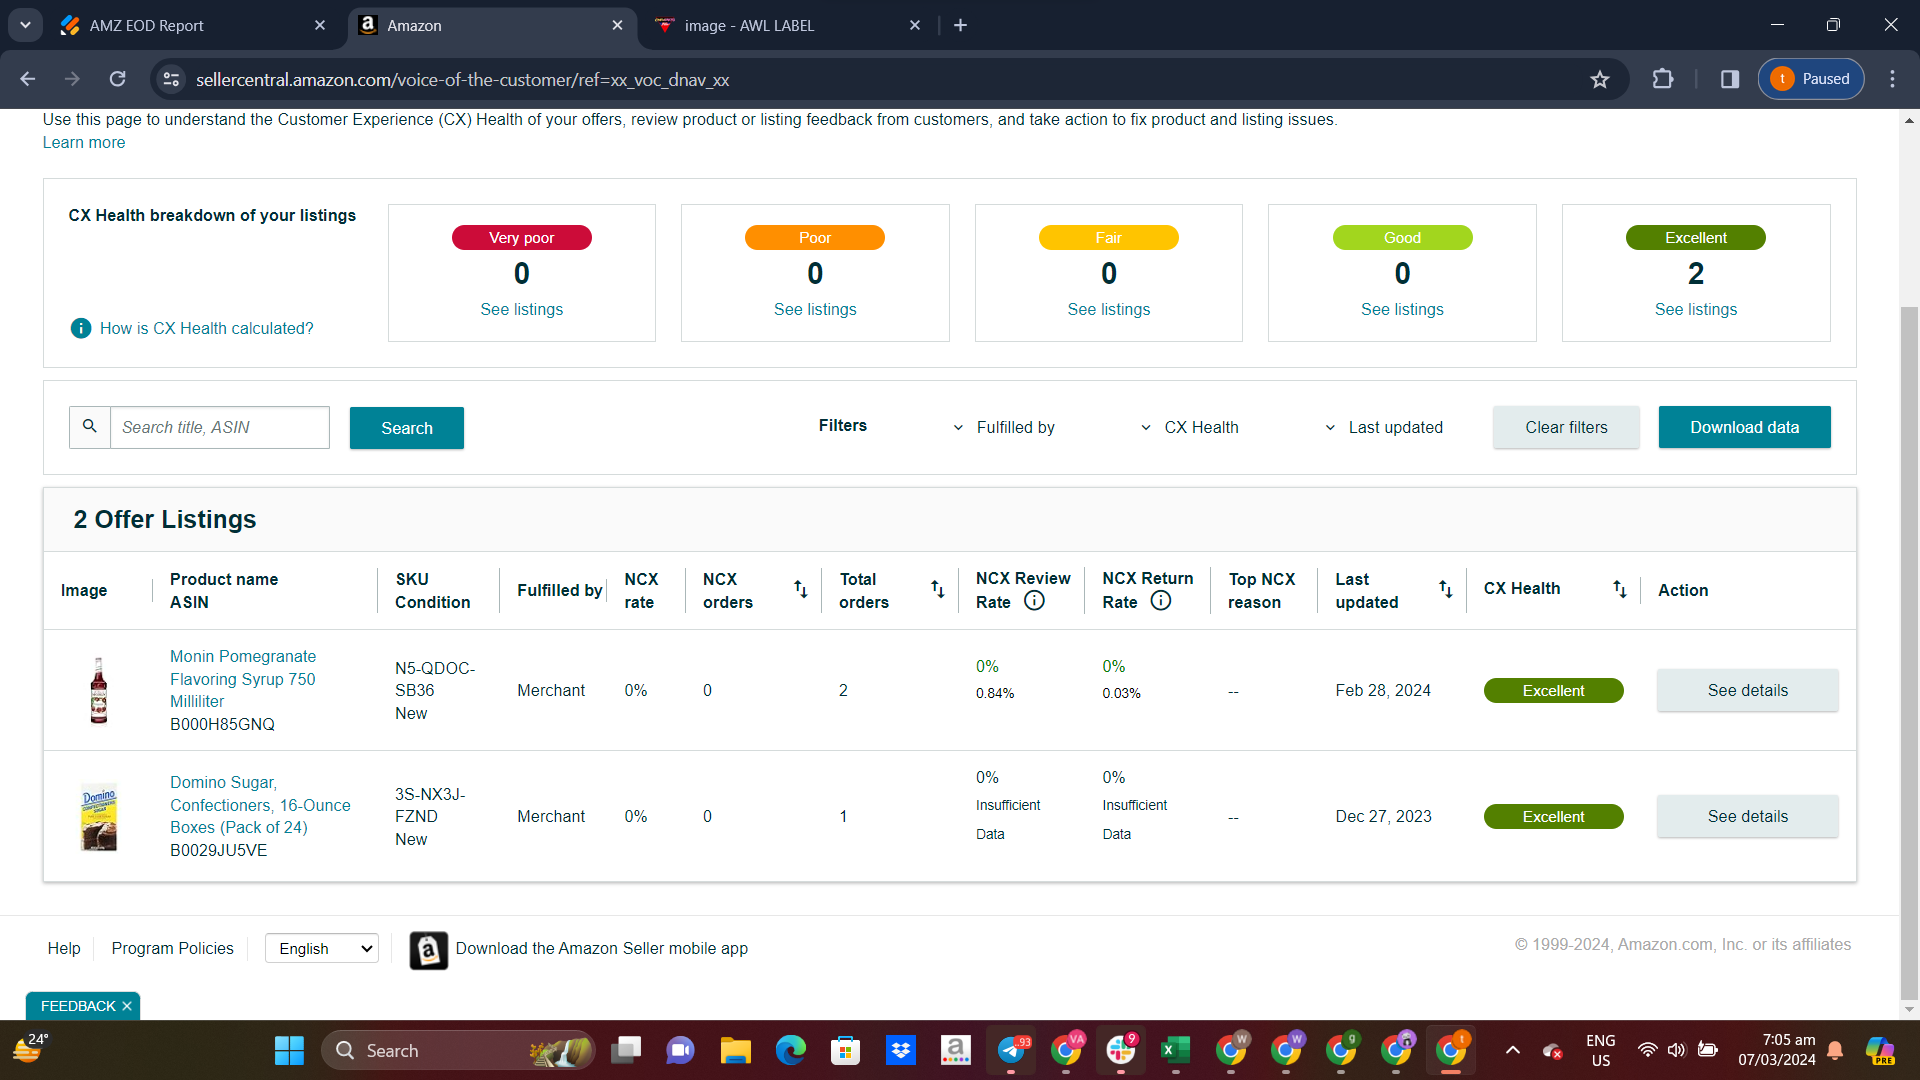See listings under Very poor
1920x1080 pixels.
tap(522, 309)
